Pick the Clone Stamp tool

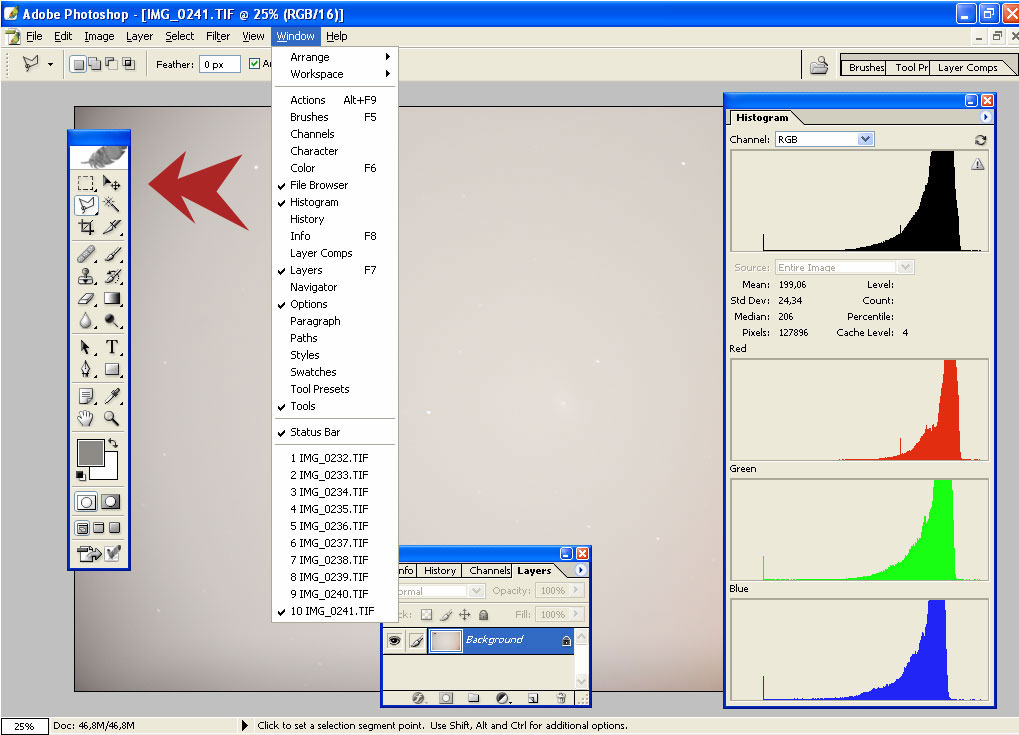coord(86,276)
